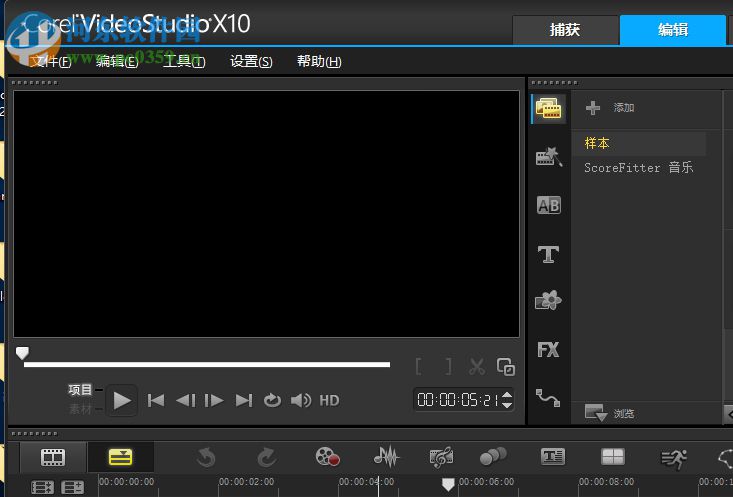Switch to the 编辑 (Edit) tab
The image size is (733, 497).
coord(673,30)
